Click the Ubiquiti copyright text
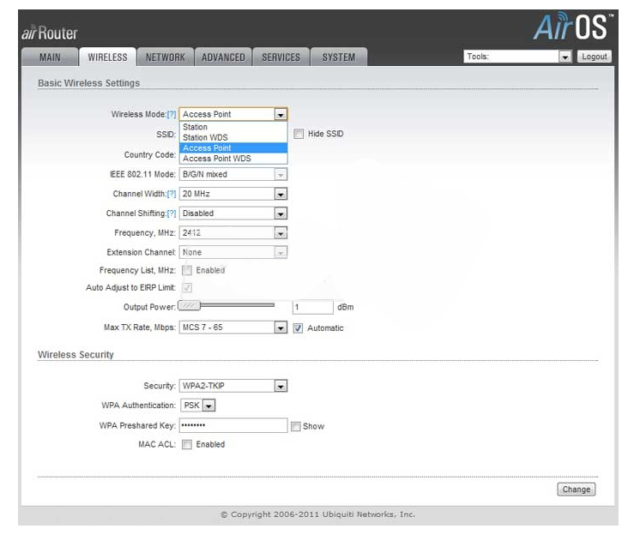This screenshot has height=541, width=640. (318, 514)
